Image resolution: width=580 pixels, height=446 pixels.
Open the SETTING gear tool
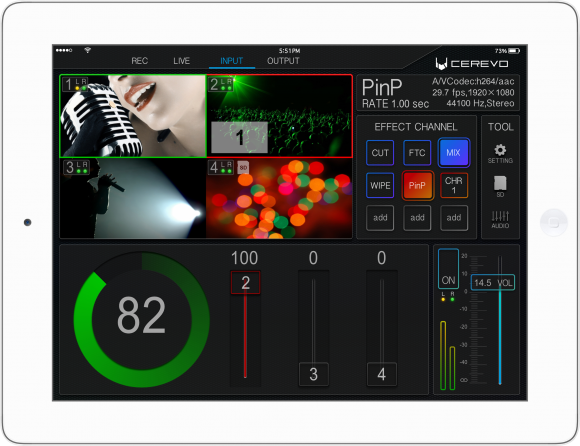coord(500,153)
